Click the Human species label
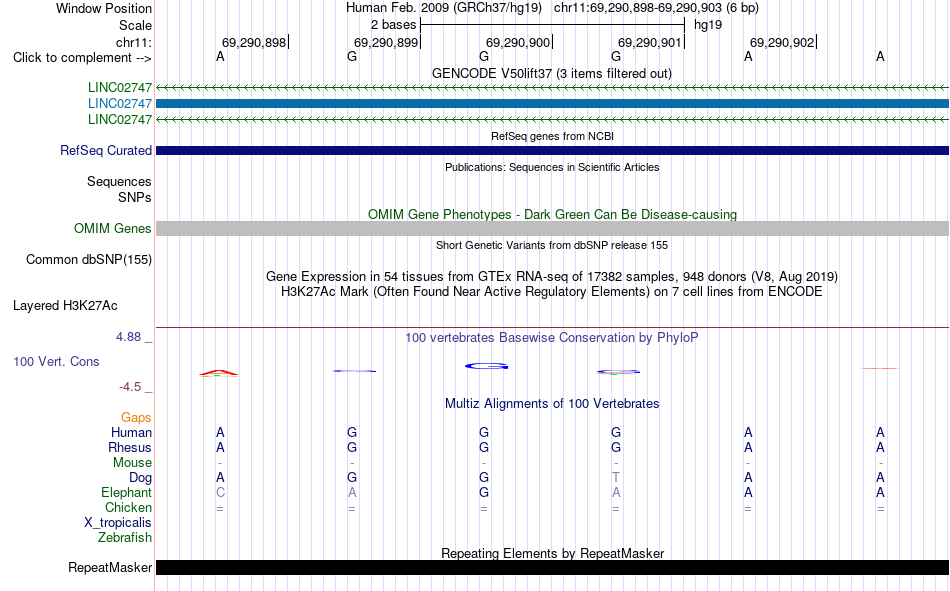The width and height of the screenshot is (950, 591). [x=131, y=432]
